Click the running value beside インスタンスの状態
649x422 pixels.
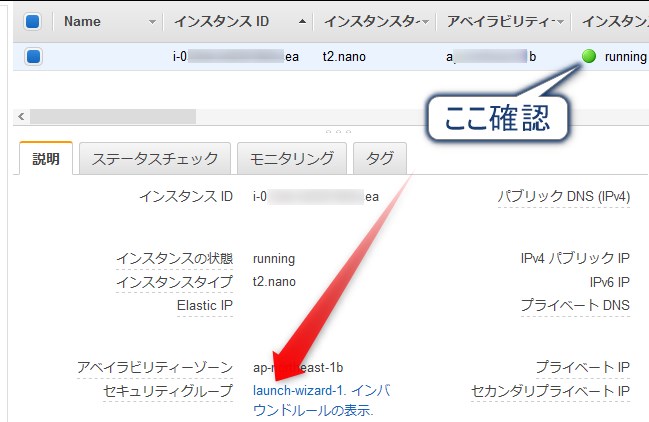[274, 258]
